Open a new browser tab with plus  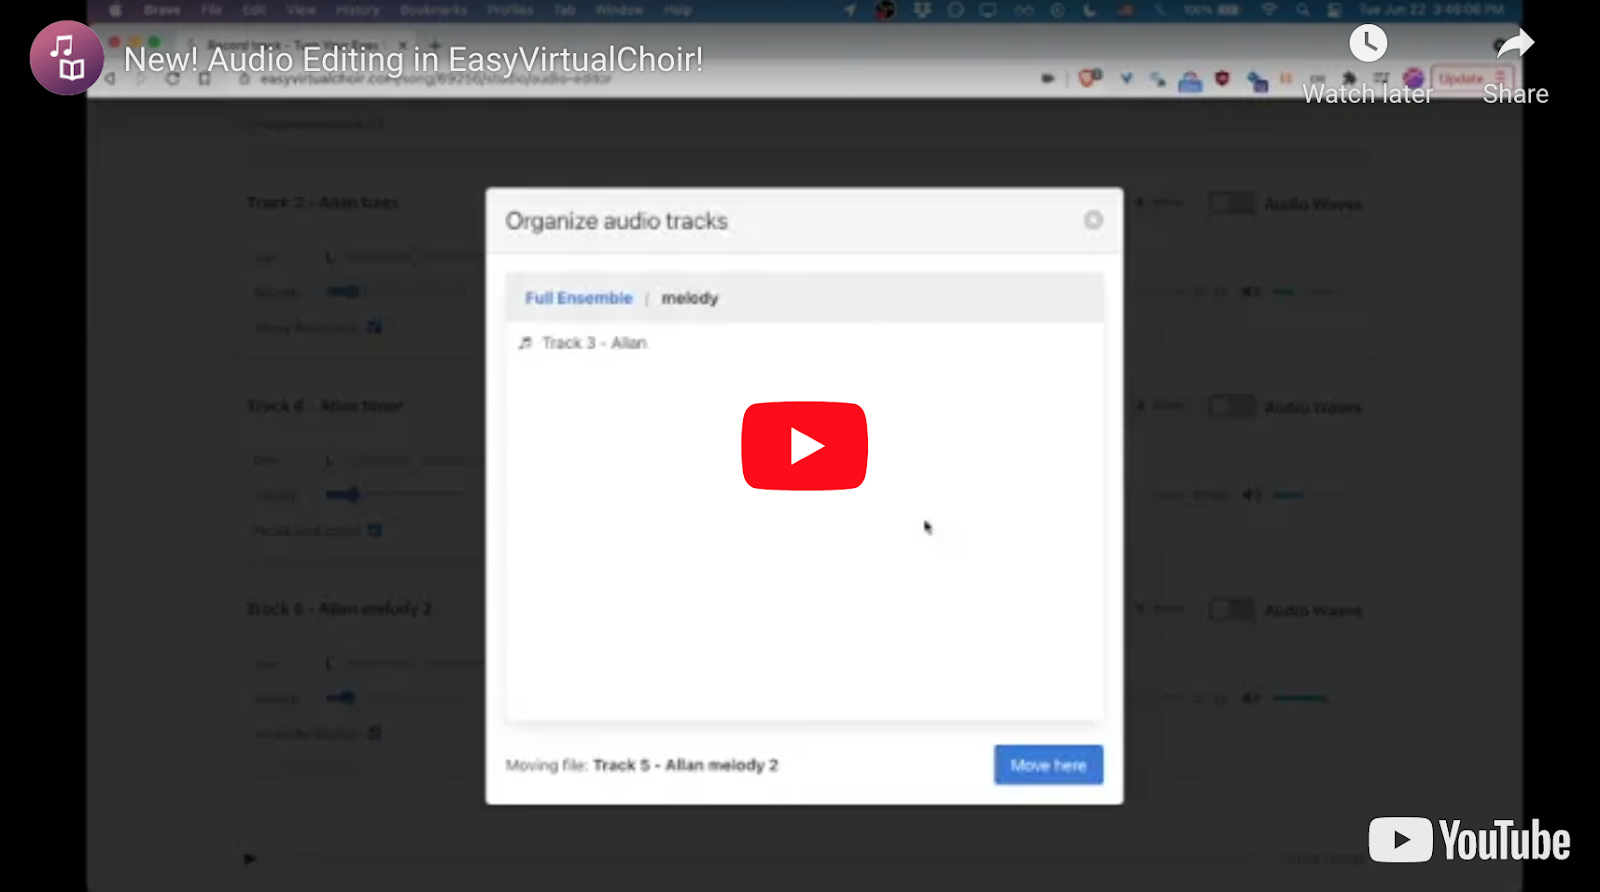(434, 45)
